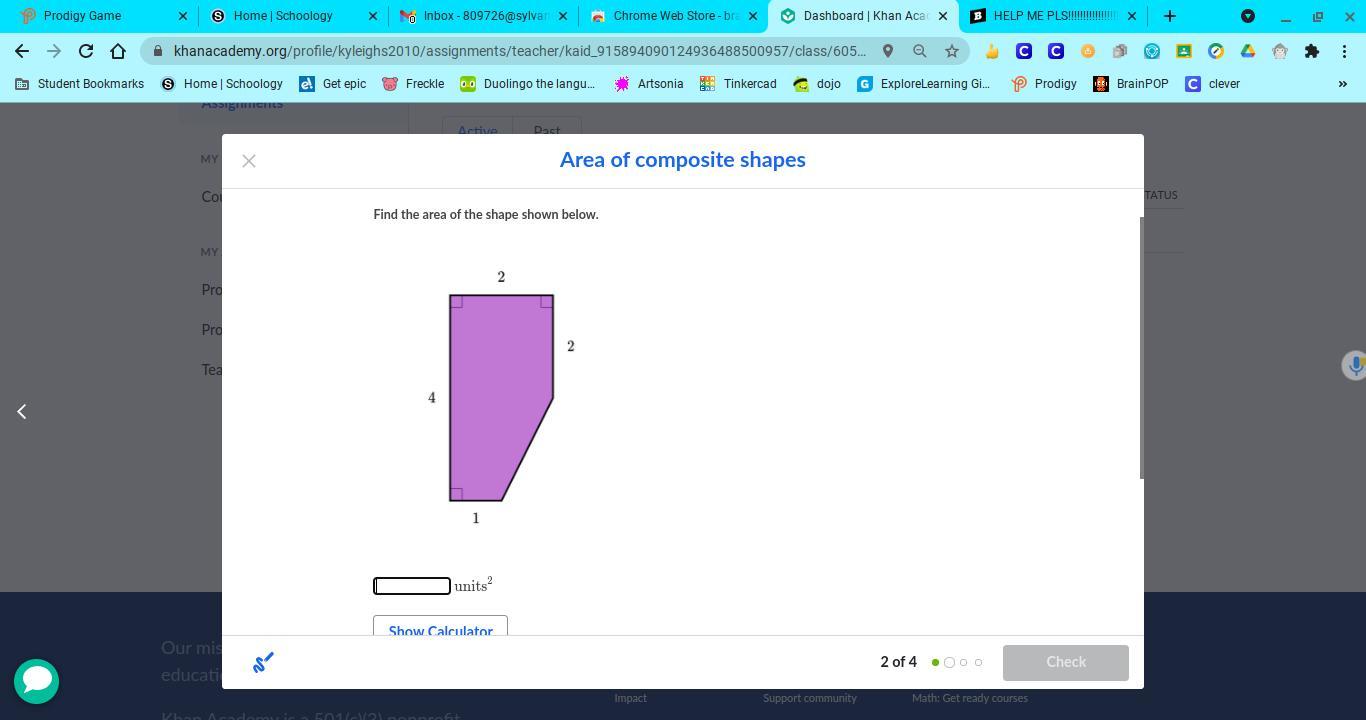The image size is (1366, 720).
Task: Click the Impact footer link
Action: pos(631,698)
